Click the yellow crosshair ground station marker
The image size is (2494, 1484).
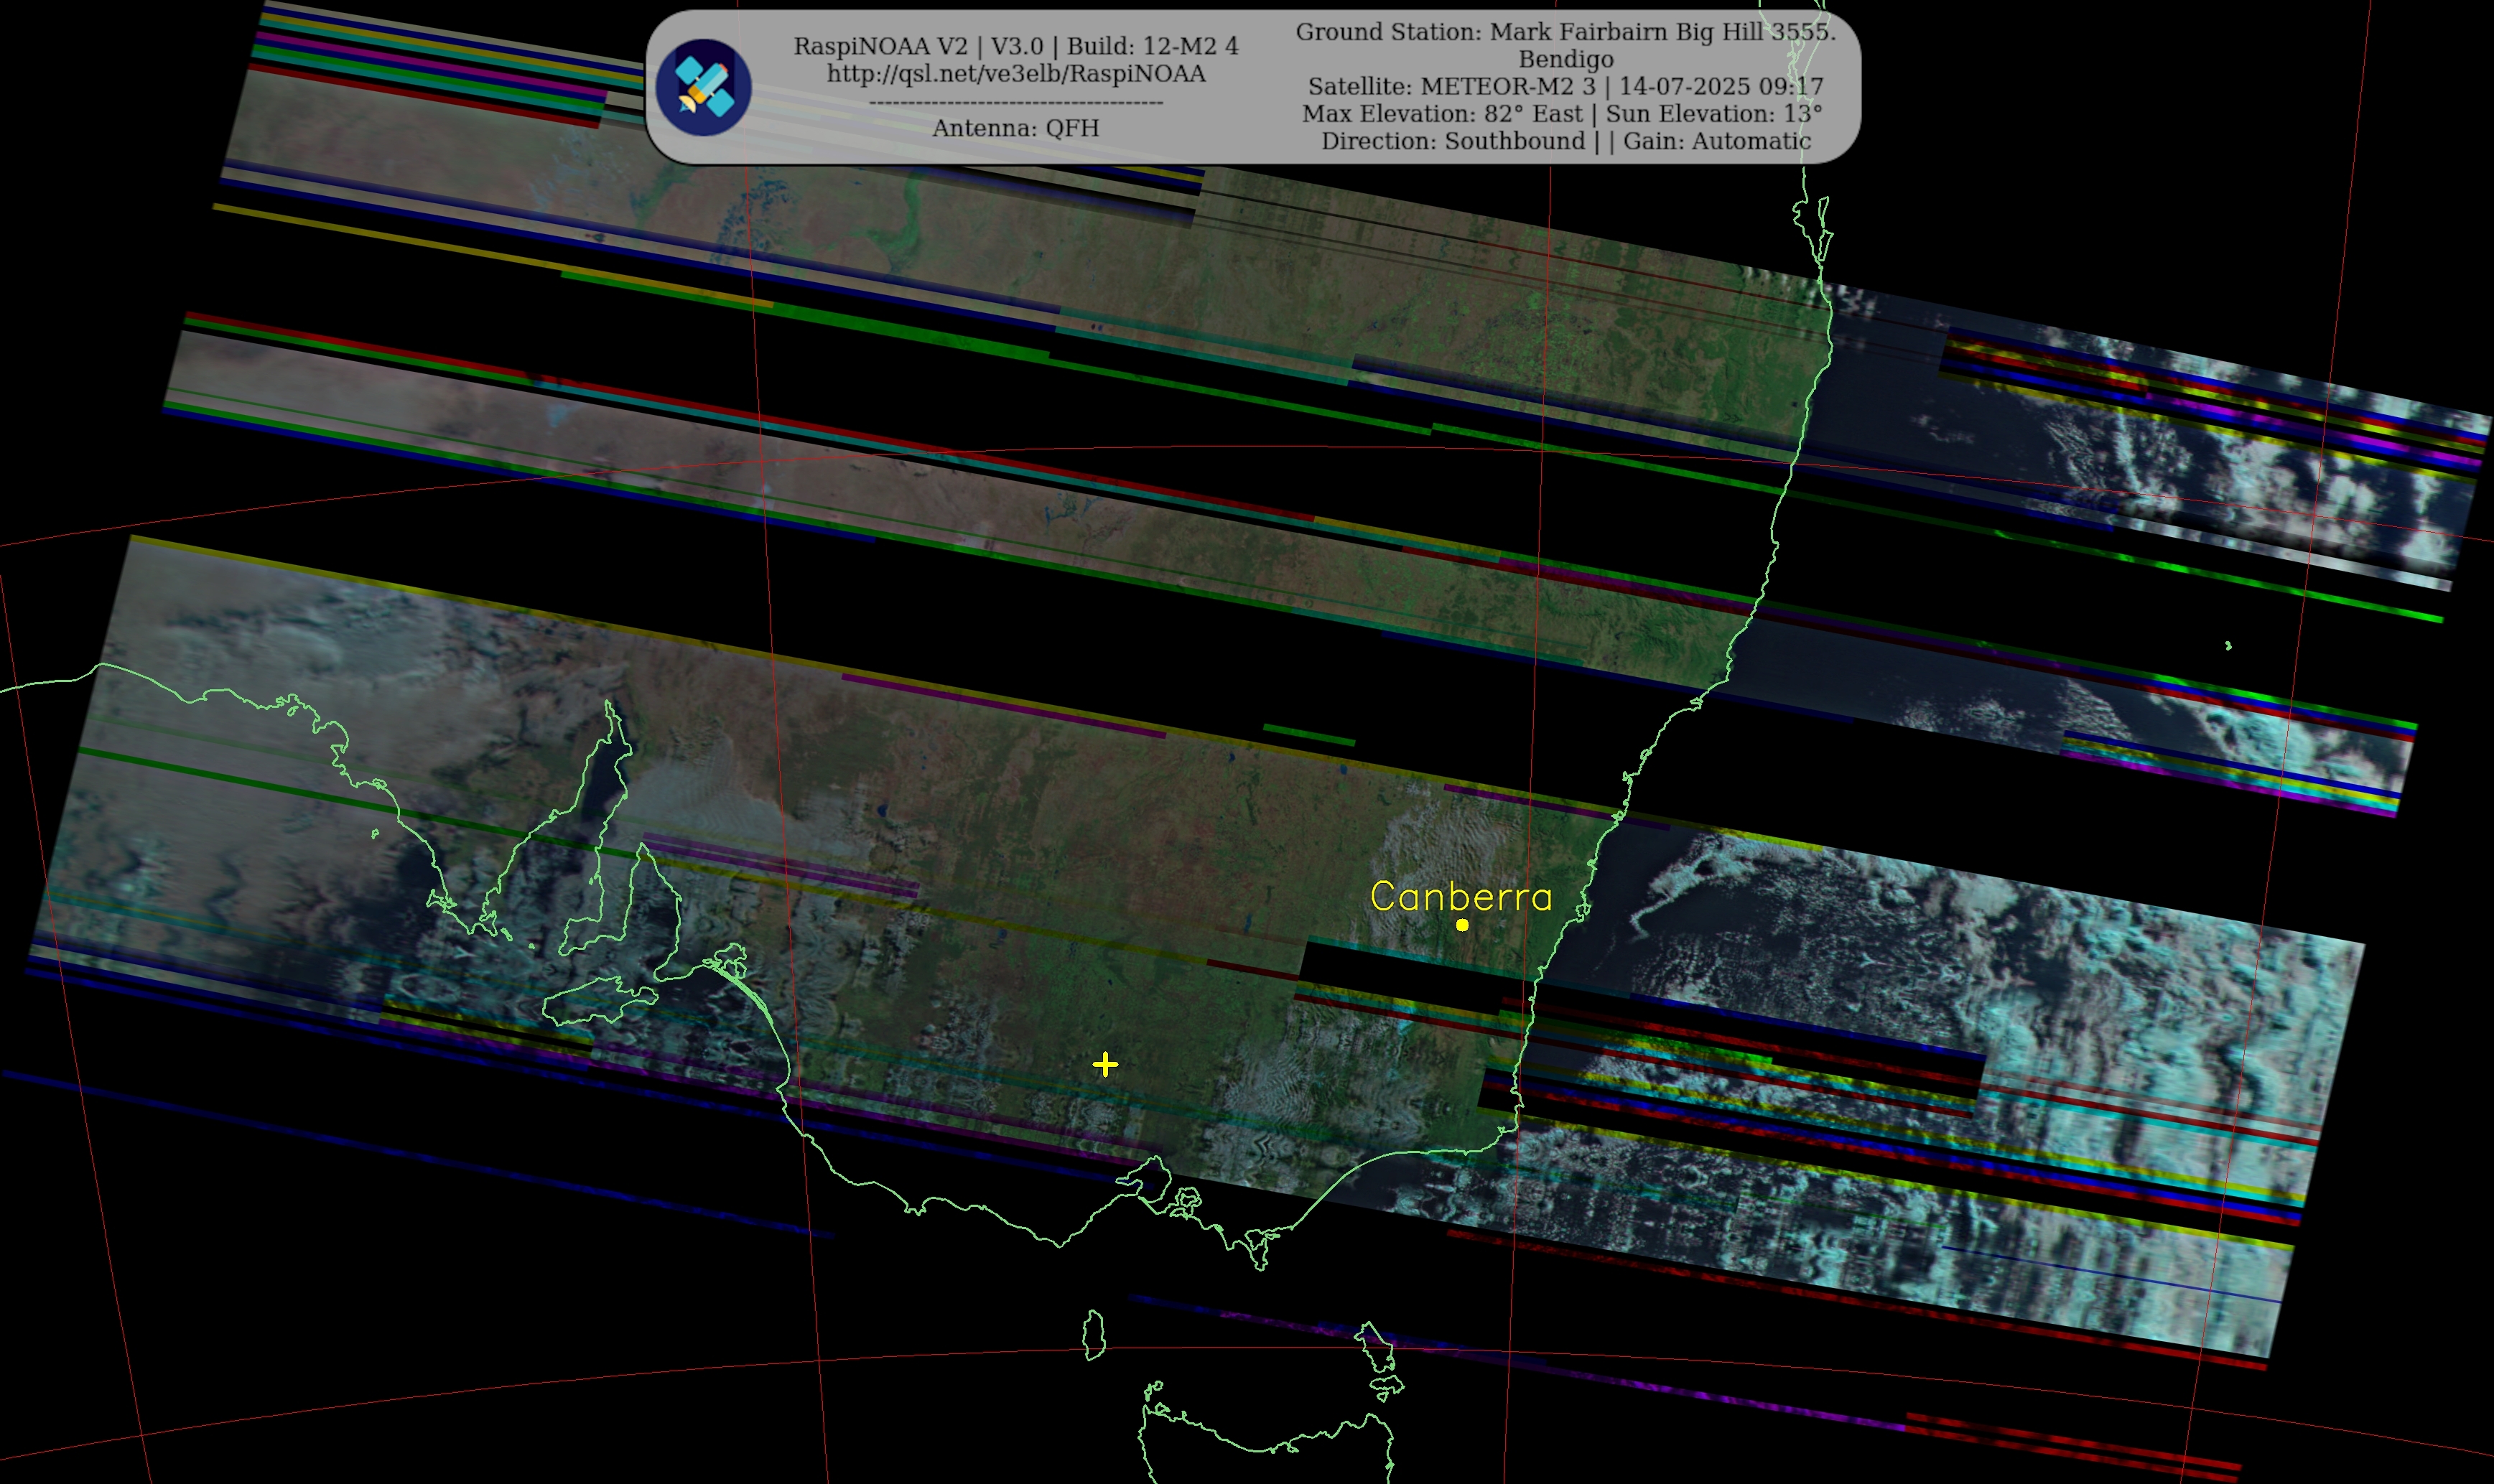pos(1105,1064)
